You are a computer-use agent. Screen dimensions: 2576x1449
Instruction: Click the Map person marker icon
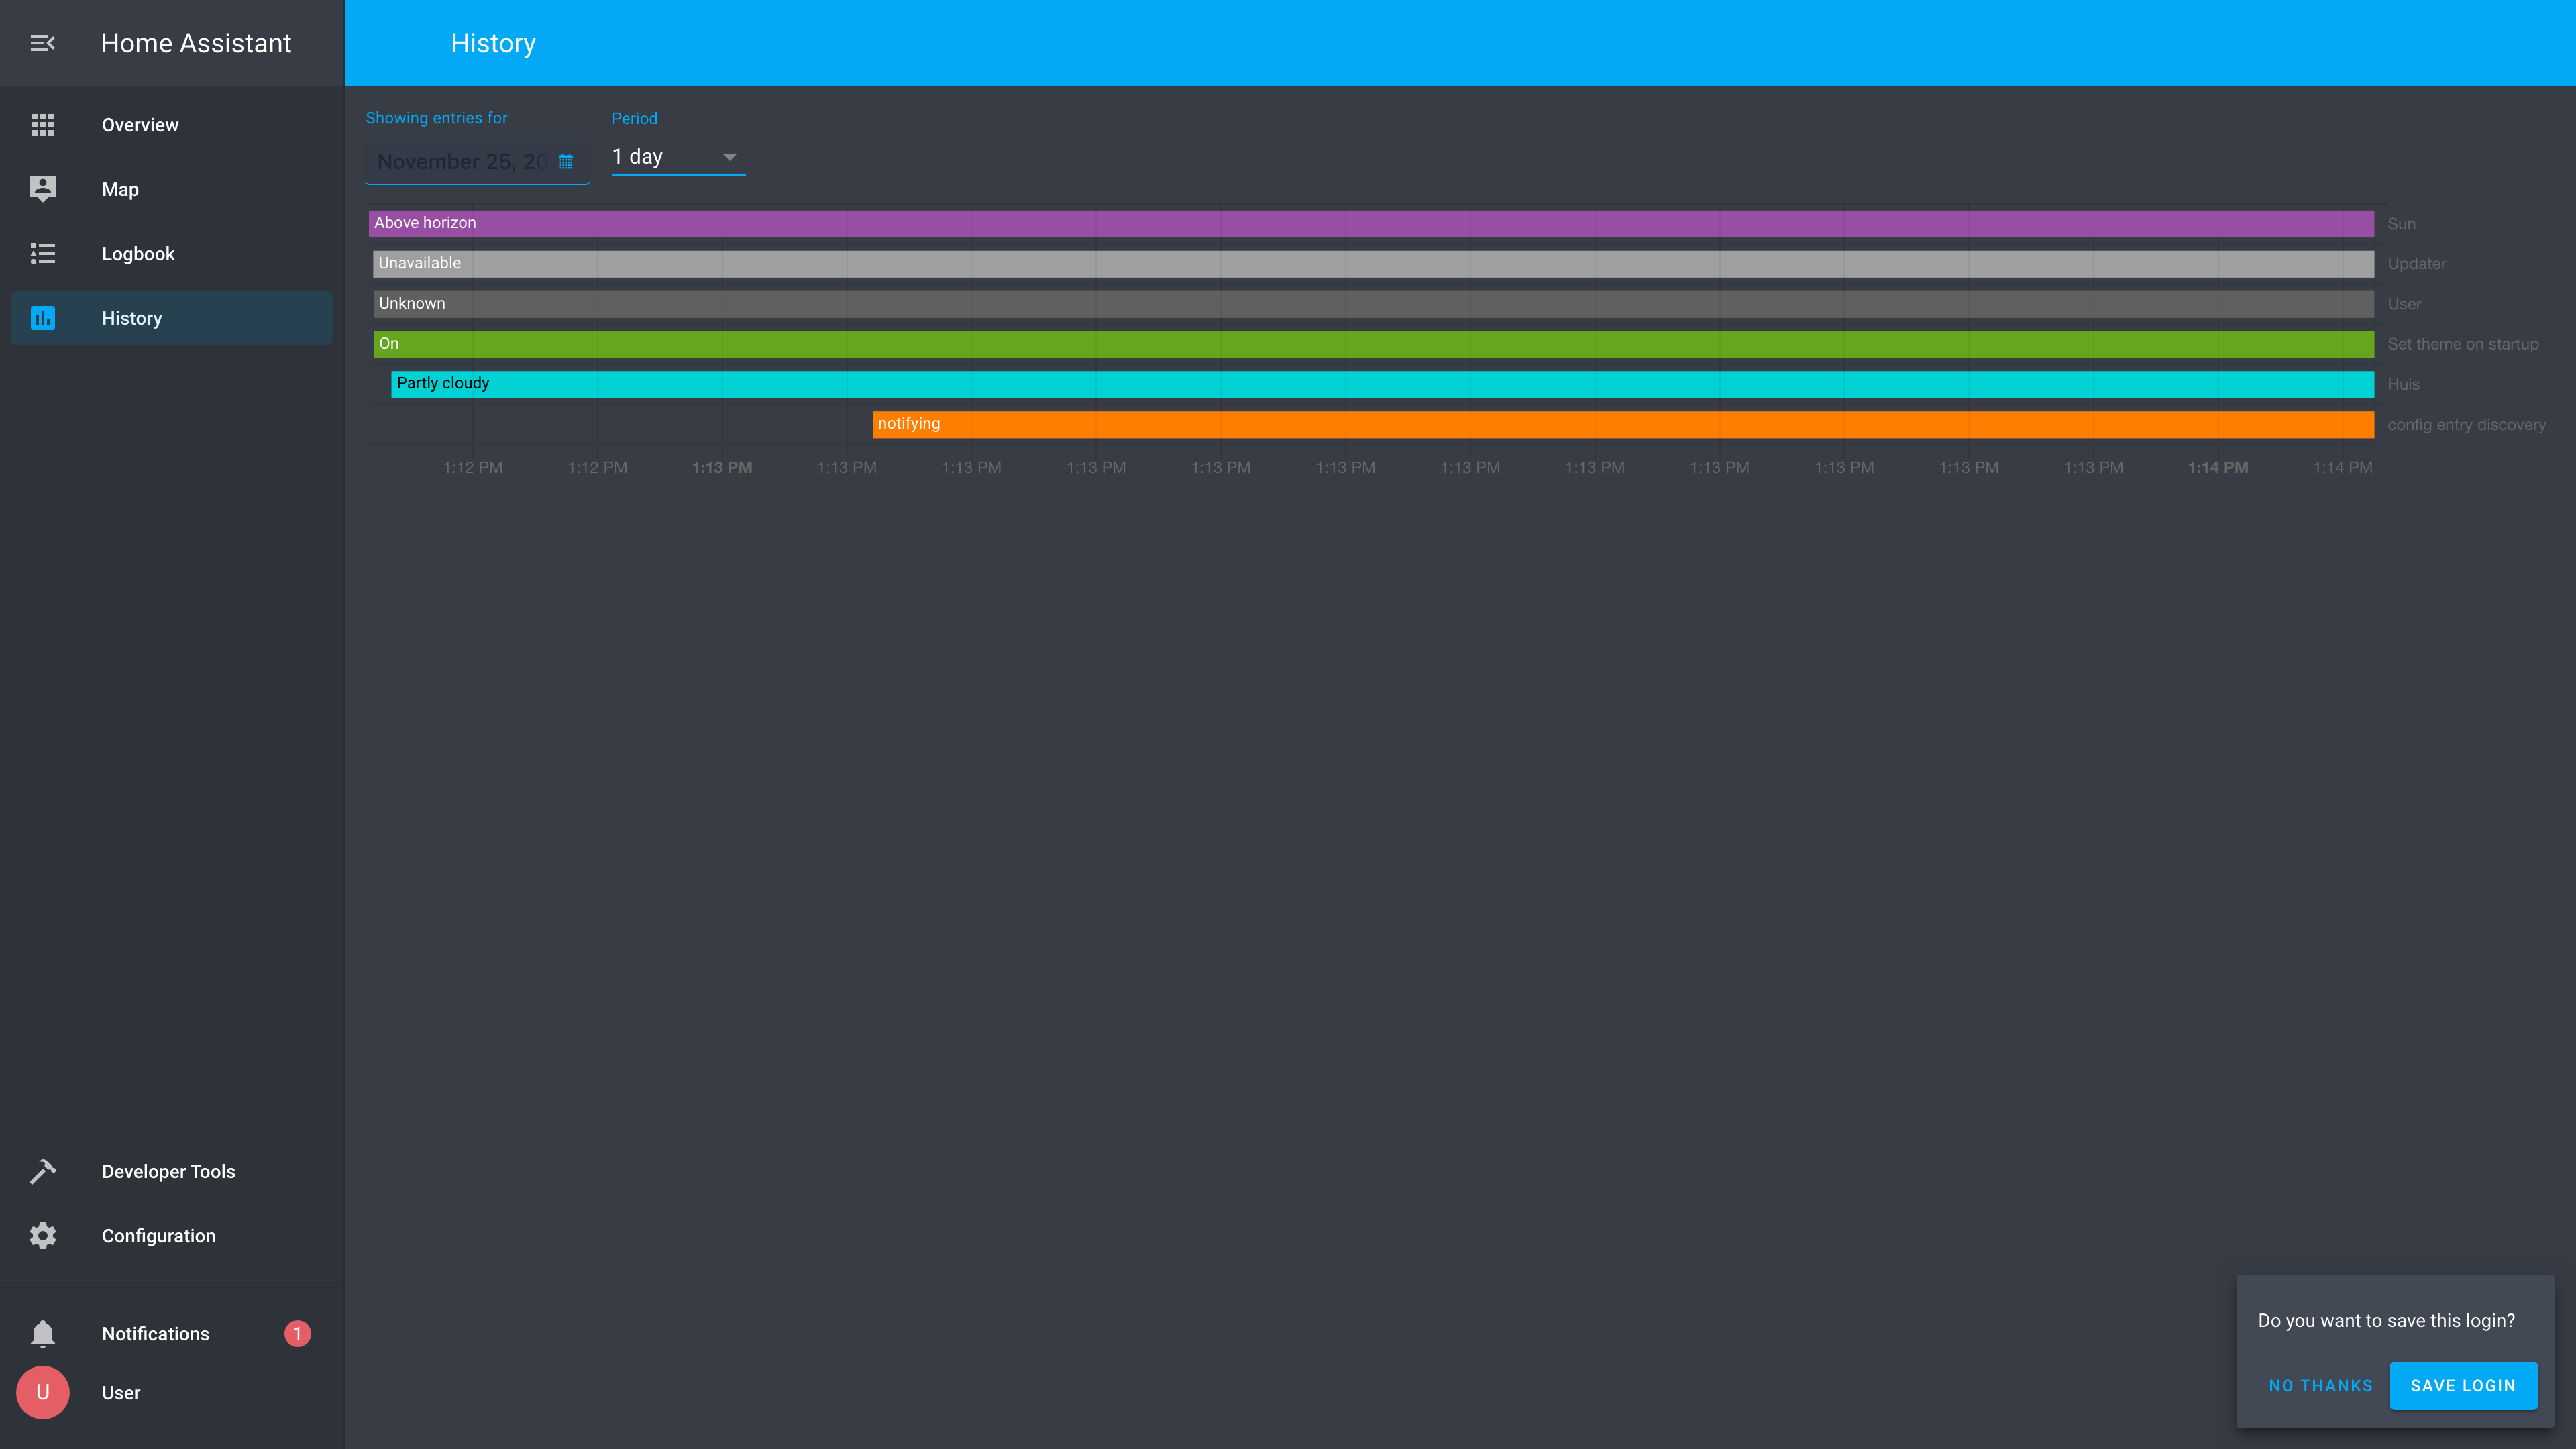click(x=42, y=189)
